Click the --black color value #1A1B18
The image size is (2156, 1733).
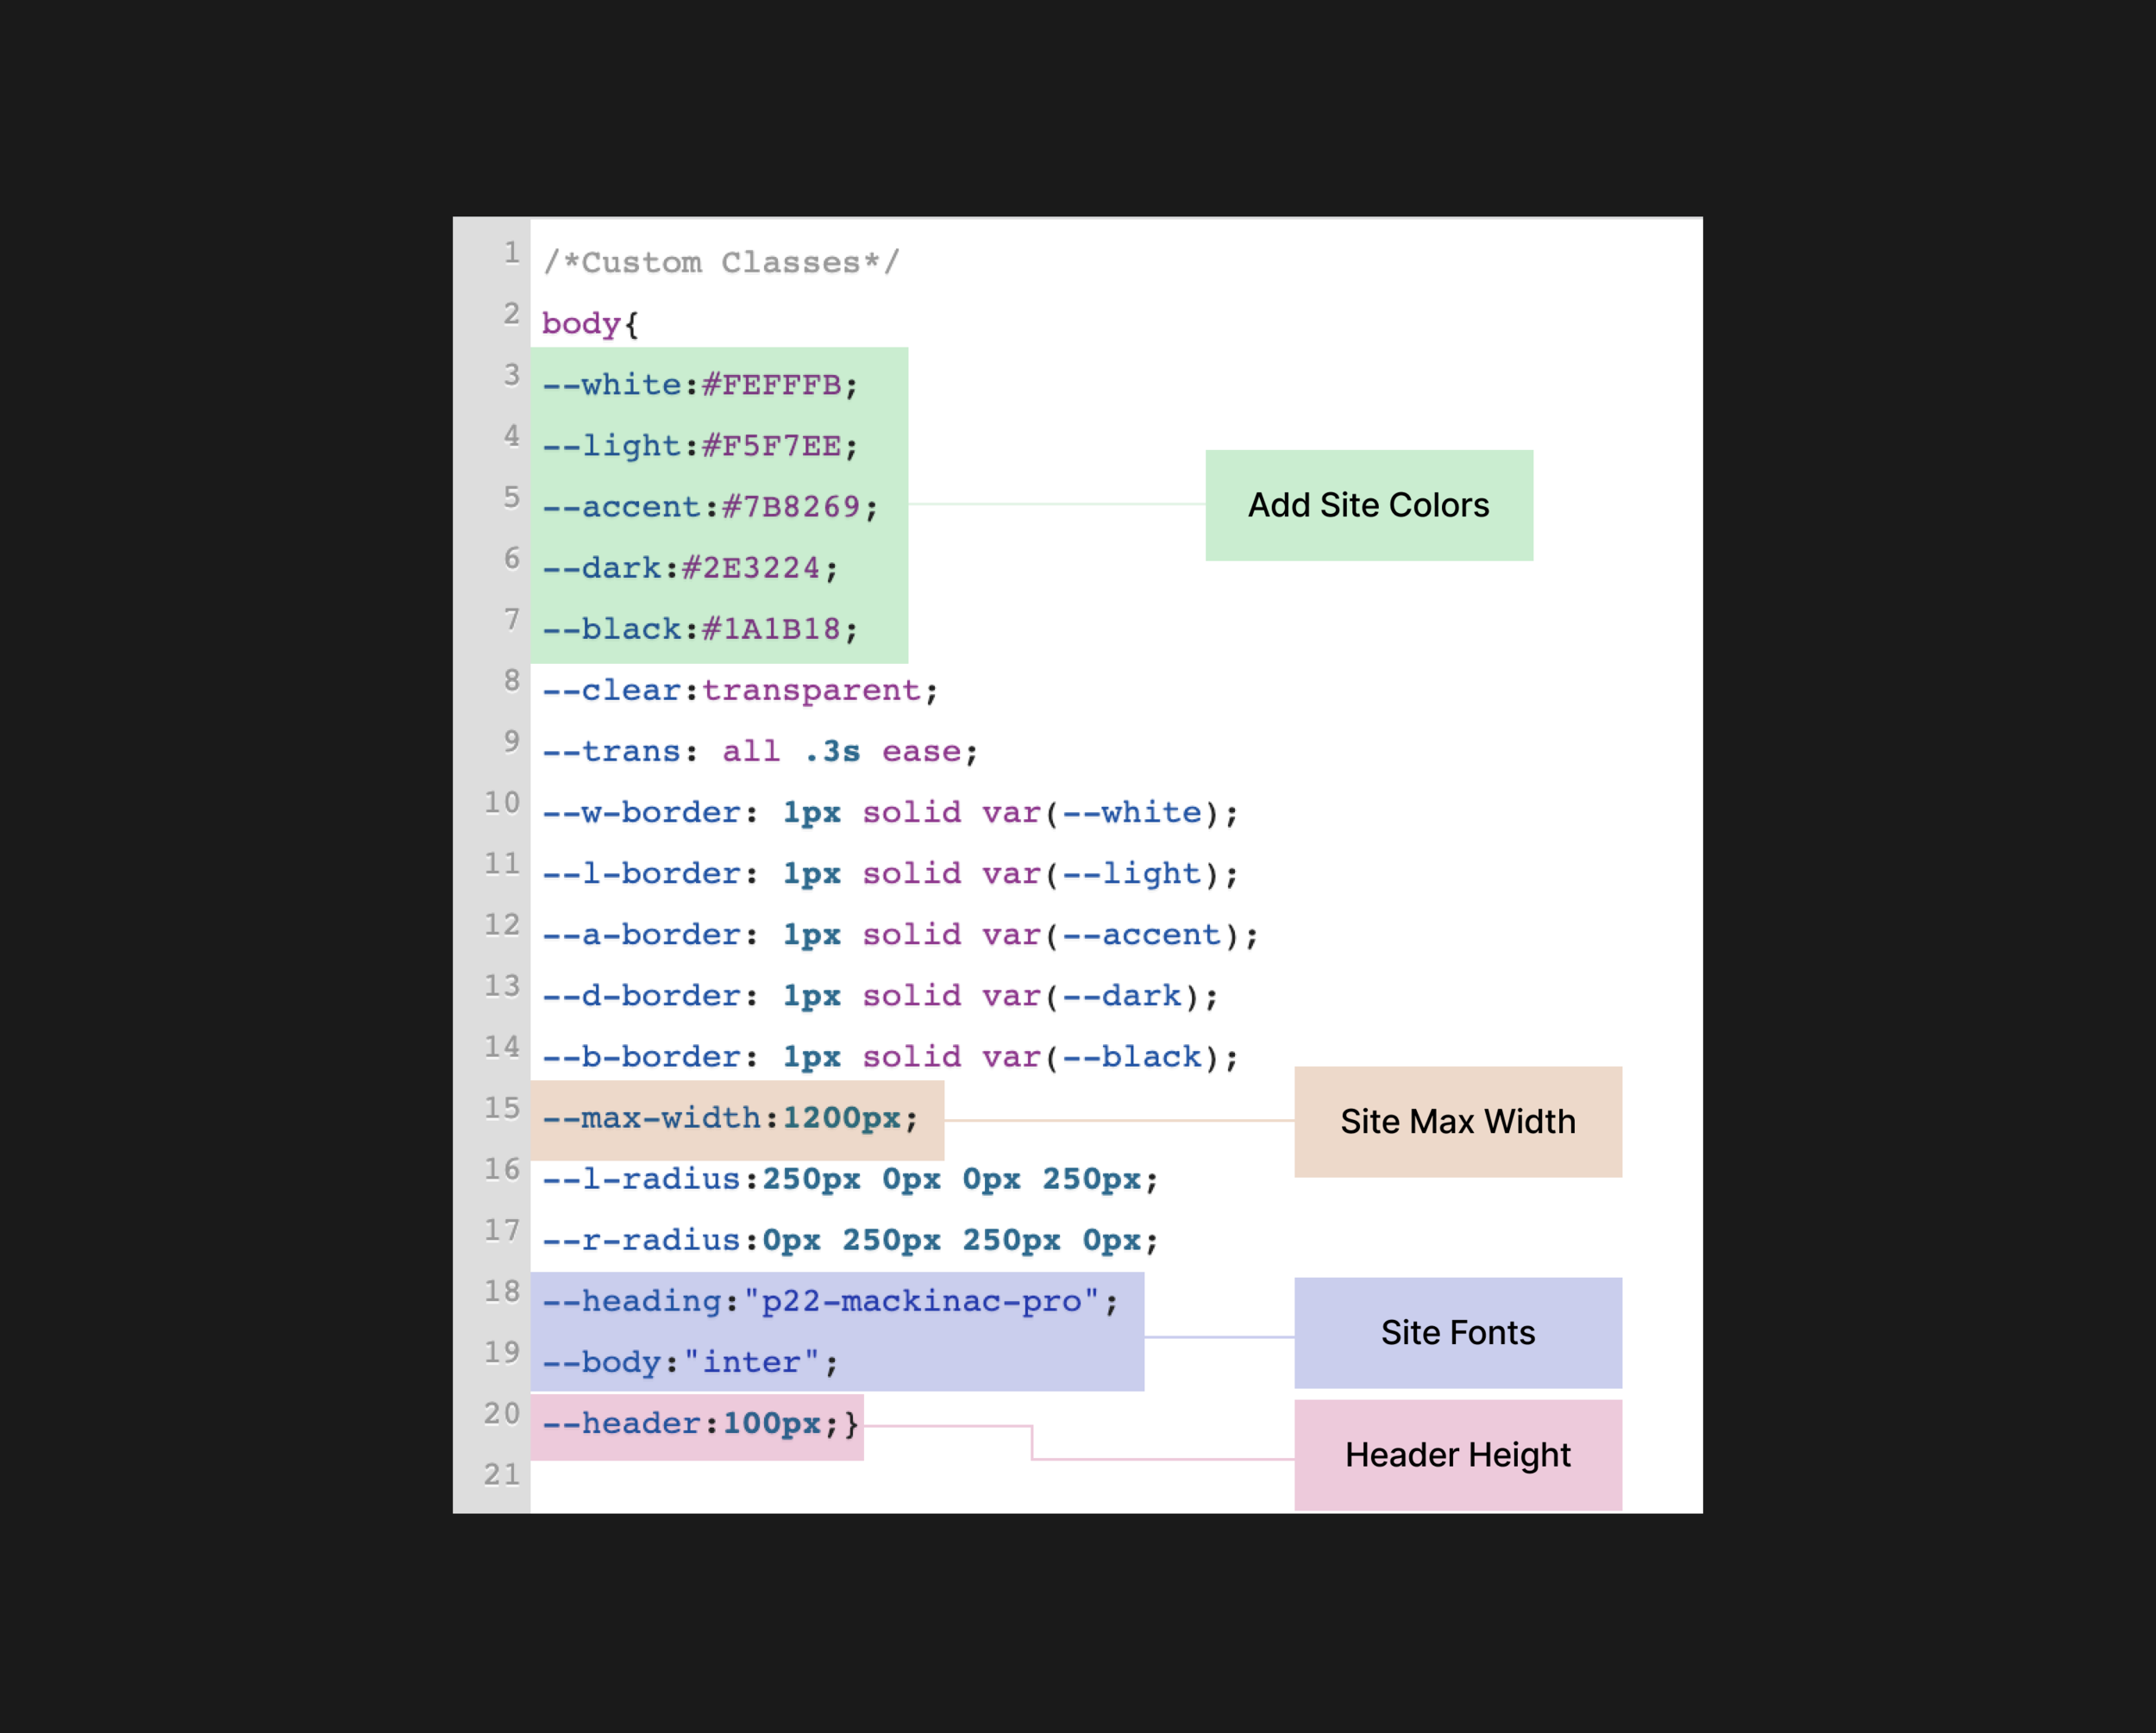coord(771,629)
